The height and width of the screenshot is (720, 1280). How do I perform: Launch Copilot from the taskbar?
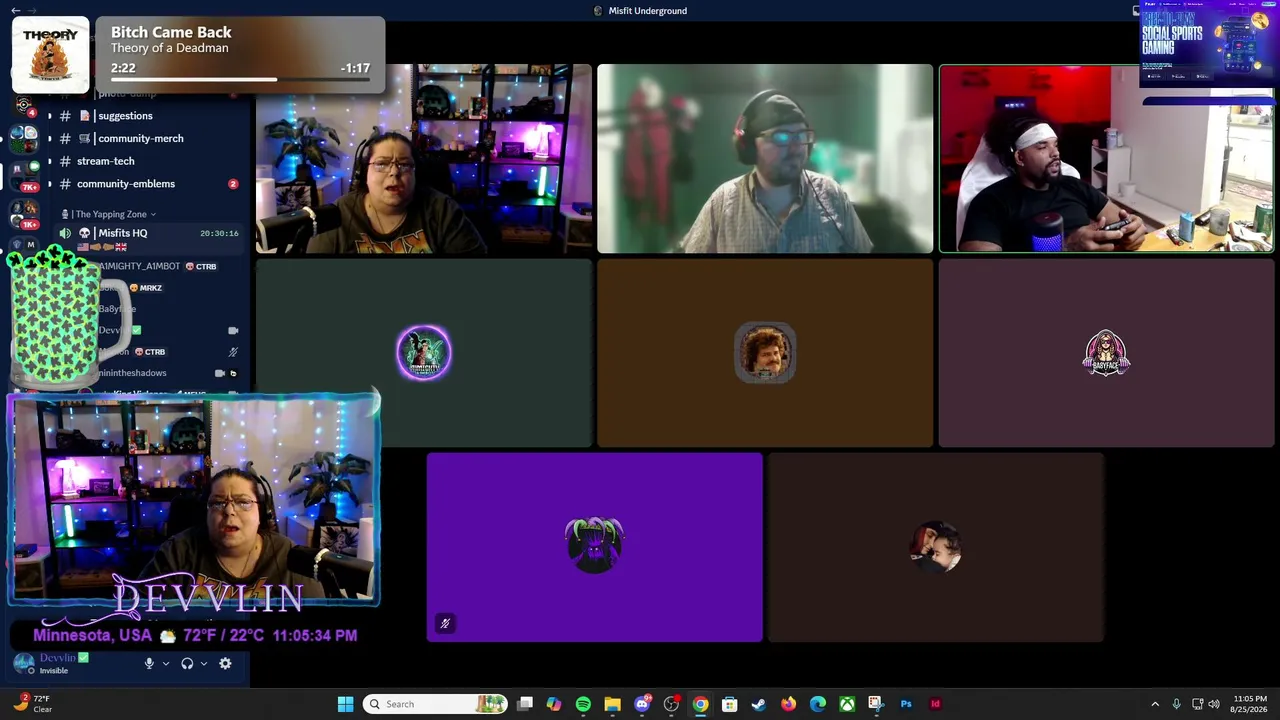(x=554, y=704)
